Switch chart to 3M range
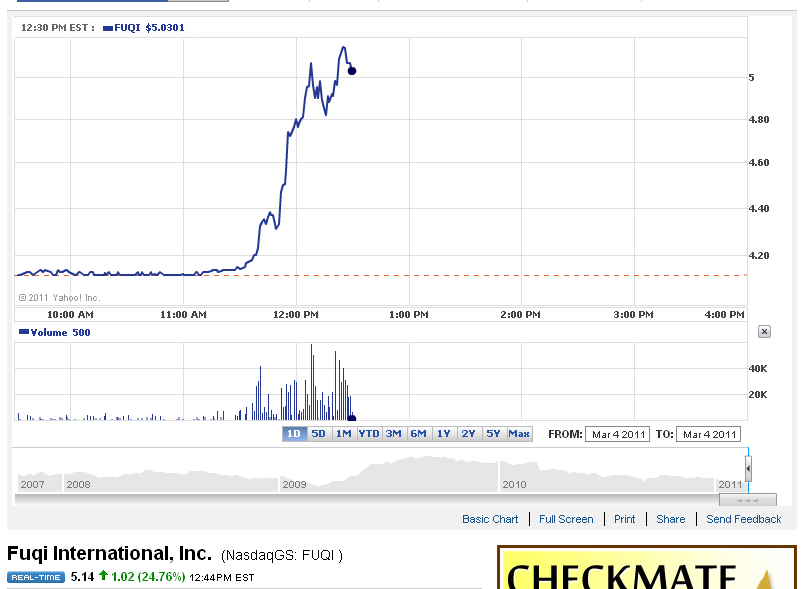The width and height of the screenshot is (804, 589). click(x=394, y=434)
